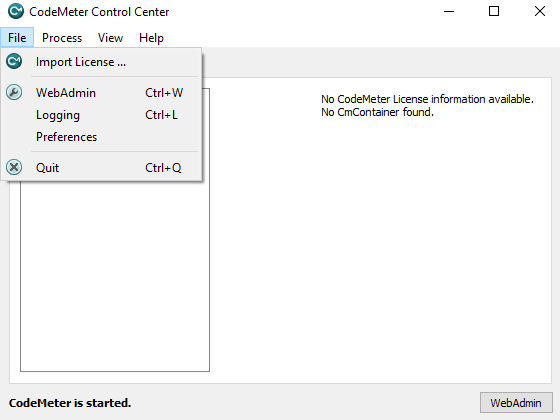Click inside the empty CmContainer list box
Image resolution: width=560 pixels, height=420 pixels.
pos(115,275)
